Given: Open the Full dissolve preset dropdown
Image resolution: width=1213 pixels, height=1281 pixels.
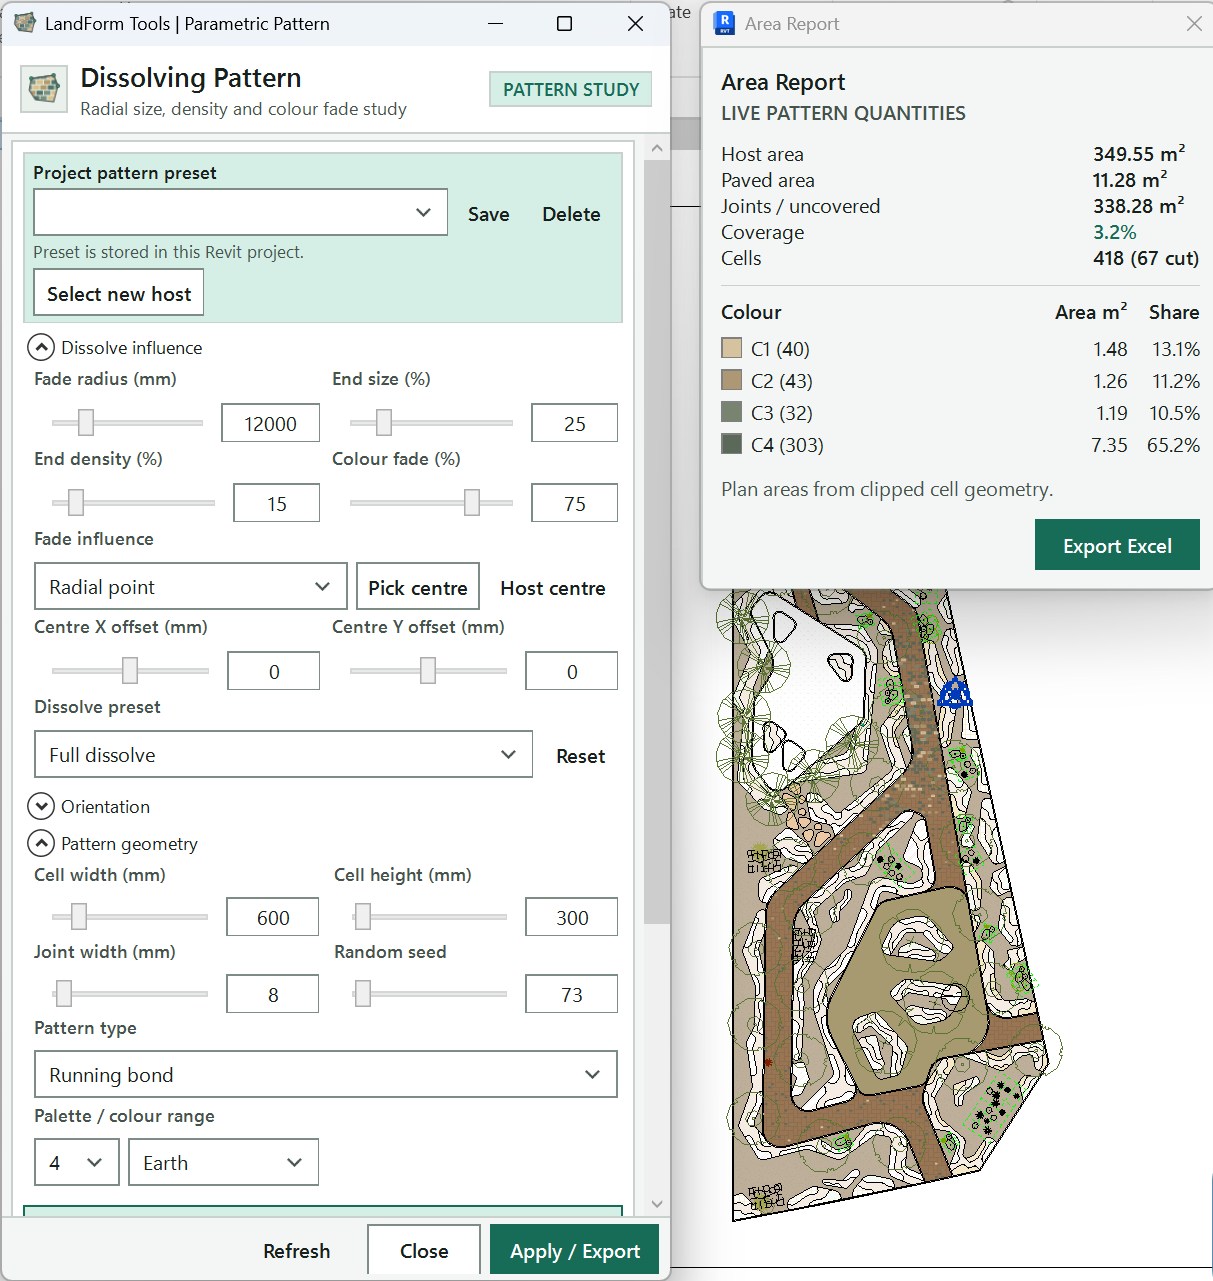Looking at the screenshot, I should tap(284, 754).
